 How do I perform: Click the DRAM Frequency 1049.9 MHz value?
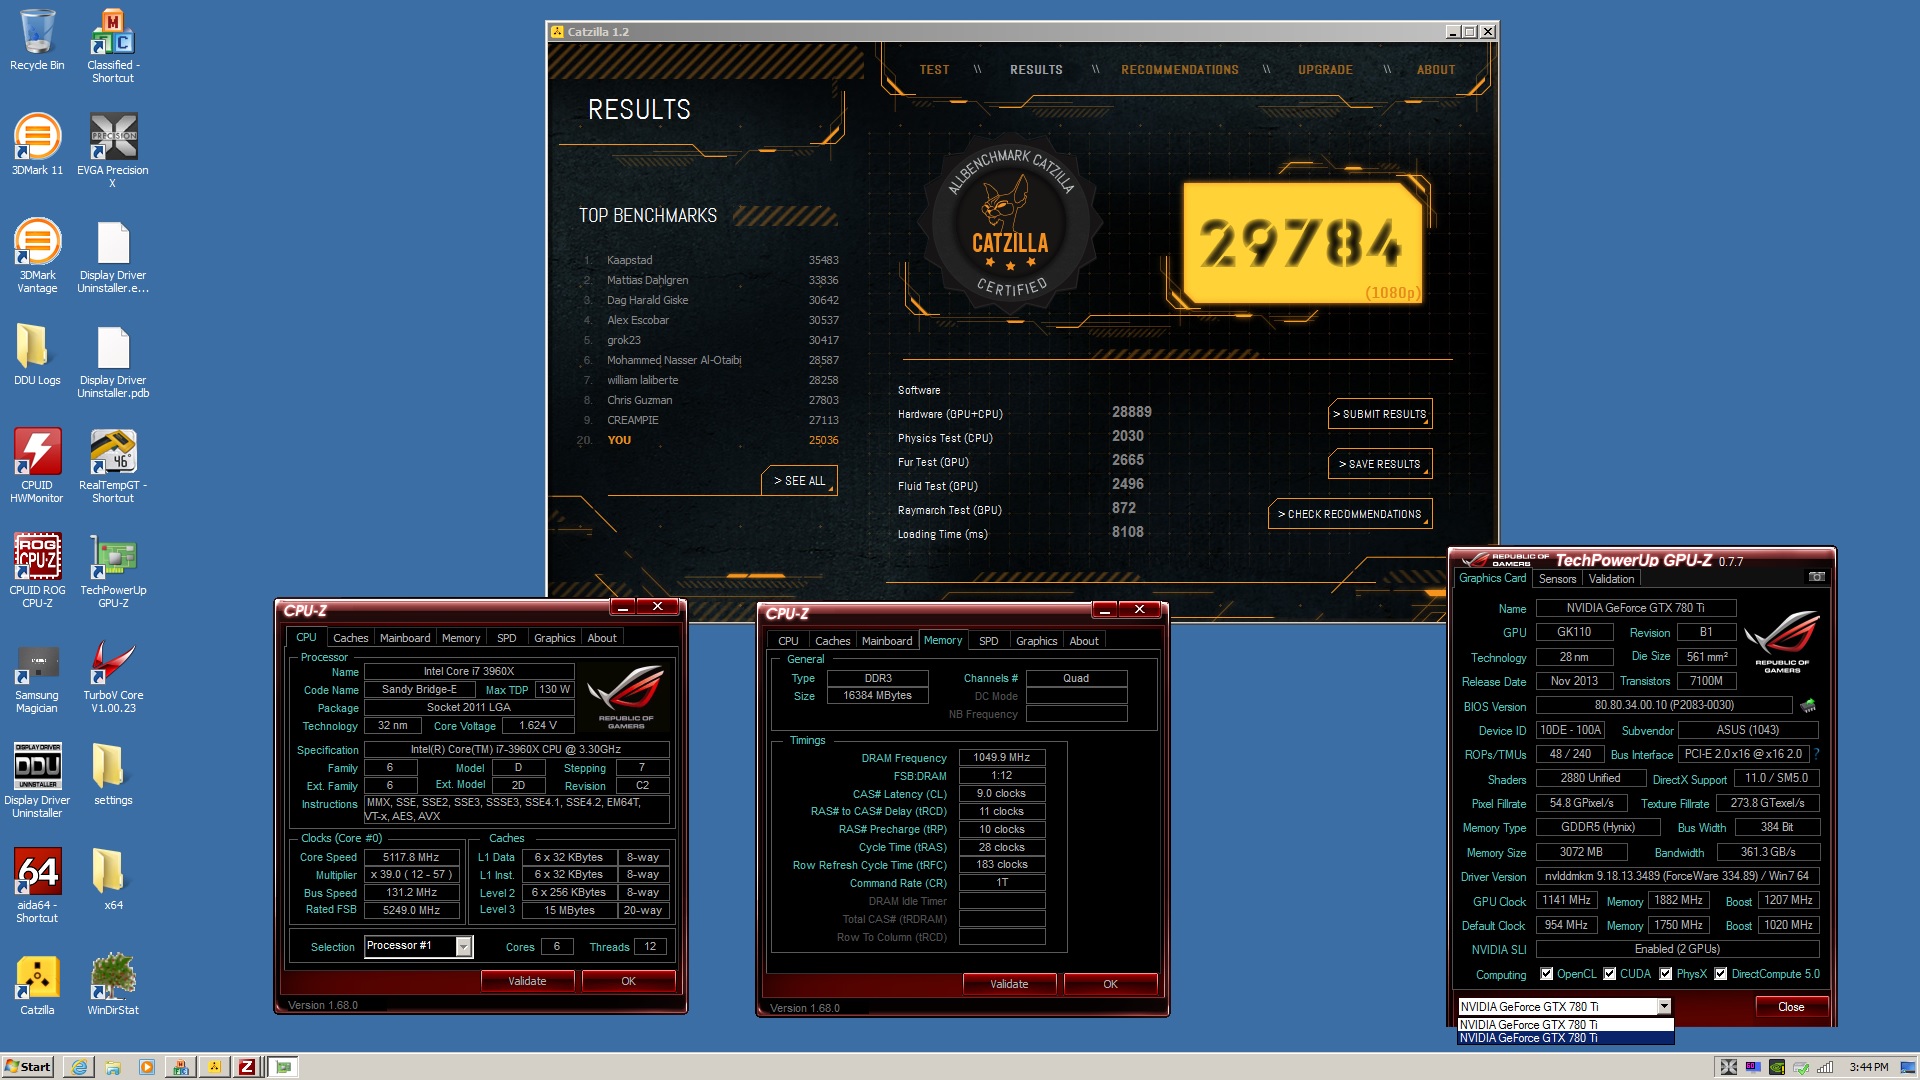point(1002,757)
